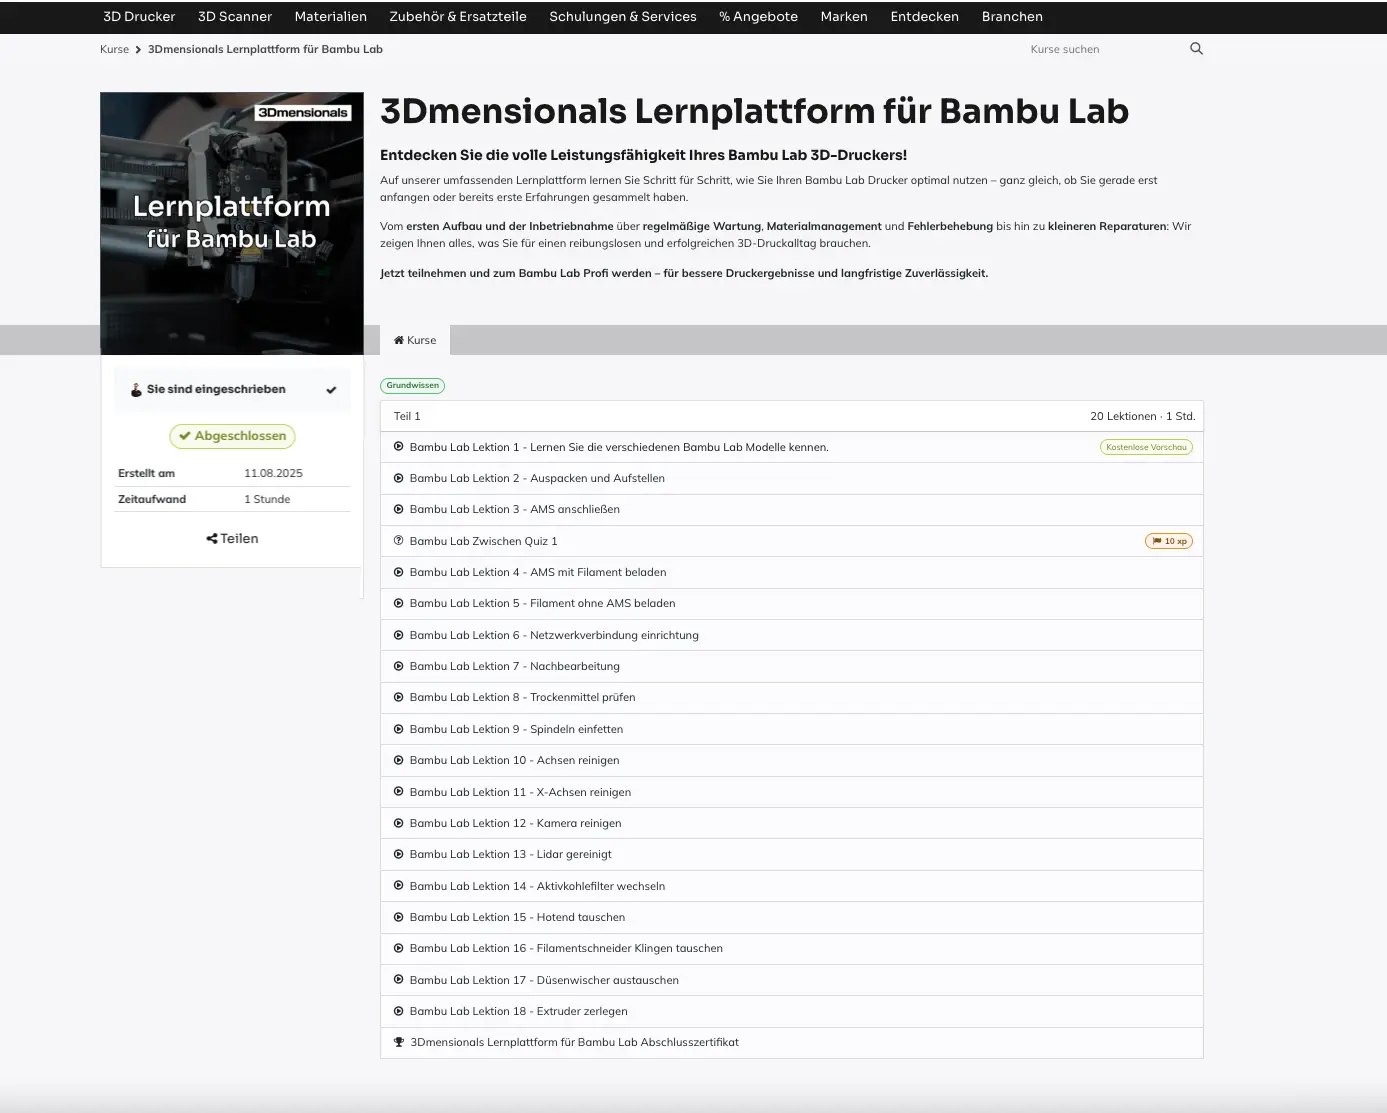Screen dimensions: 1387x1113
Task: Select the Kurse tab
Action: click(x=415, y=340)
